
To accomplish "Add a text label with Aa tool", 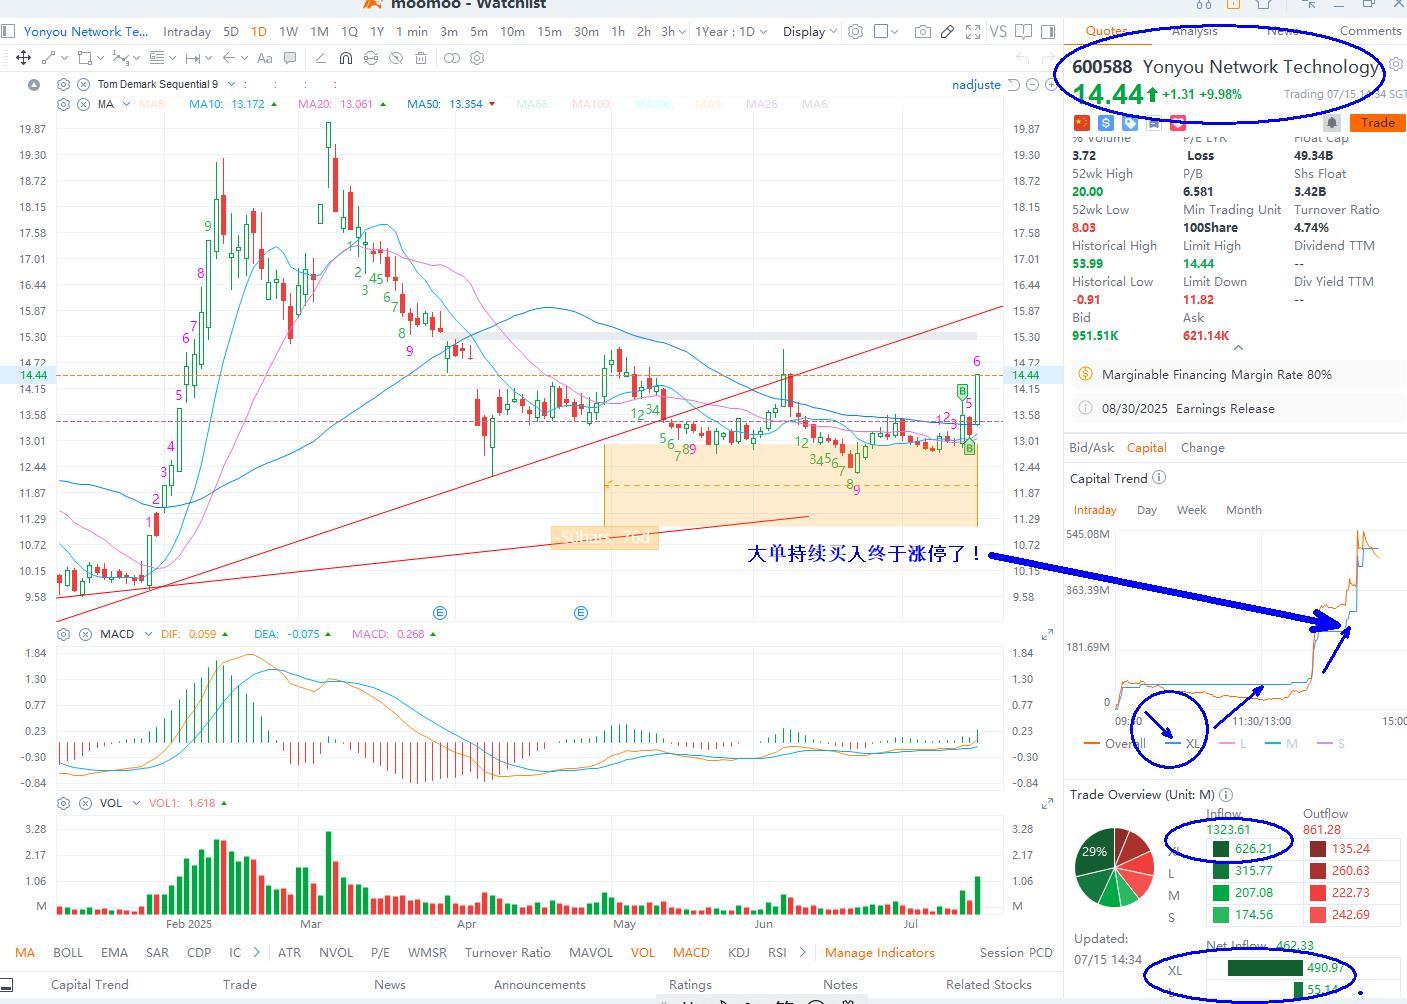I will (264, 58).
